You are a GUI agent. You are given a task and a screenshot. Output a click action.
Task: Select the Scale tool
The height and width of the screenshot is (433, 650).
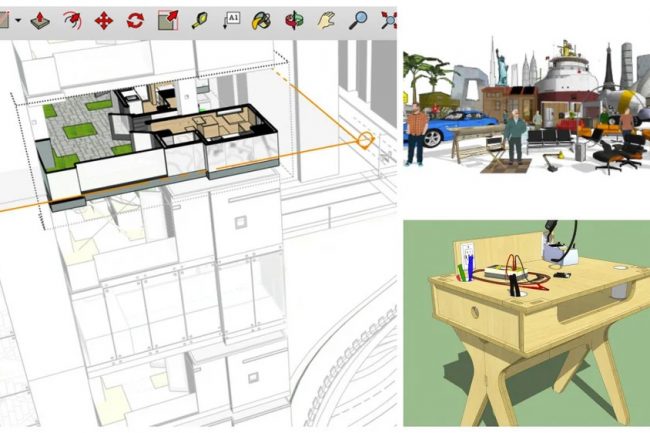pyautogui.click(x=167, y=19)
